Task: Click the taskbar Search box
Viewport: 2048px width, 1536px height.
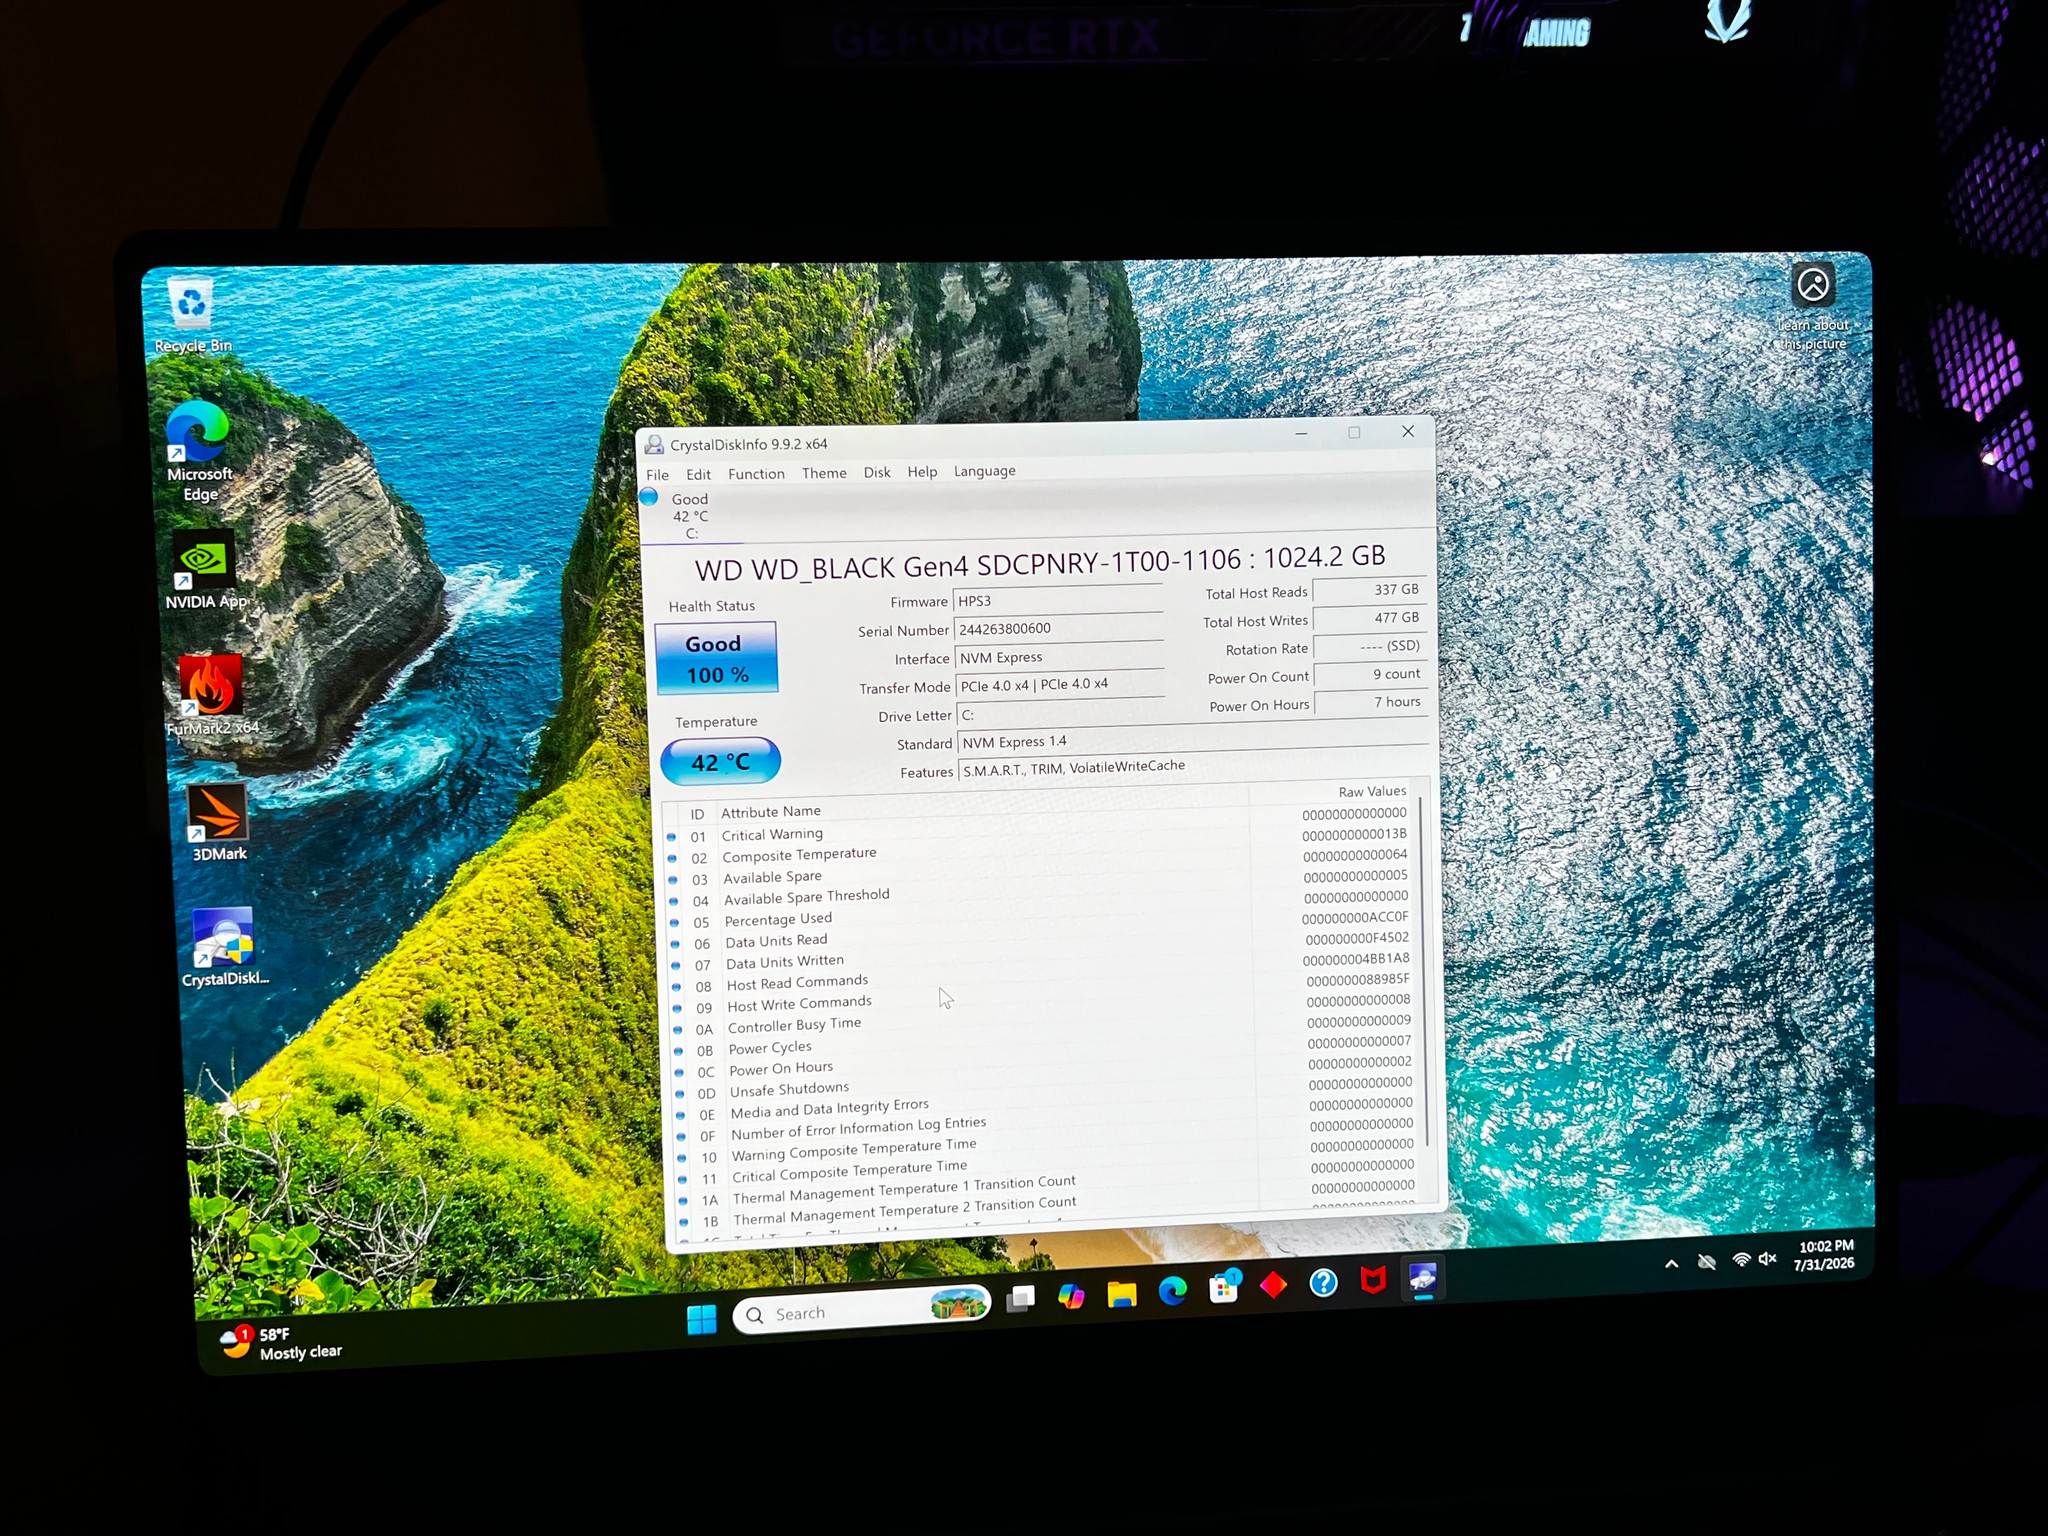Action: 862,1310
